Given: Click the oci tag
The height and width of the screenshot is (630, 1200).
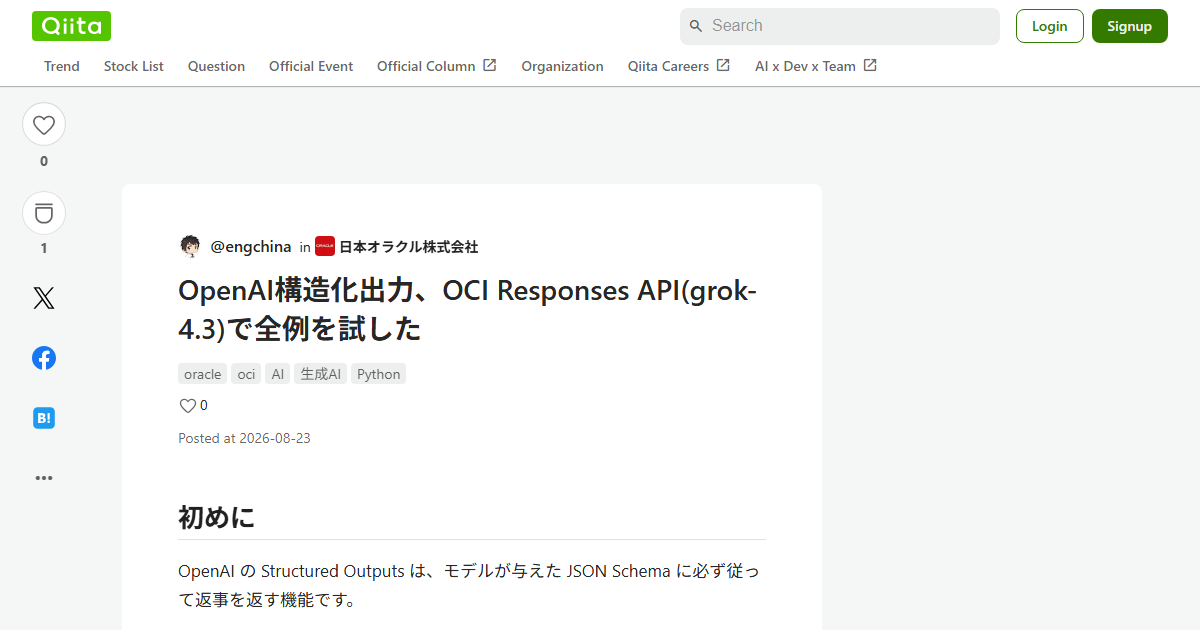Looking at the screenshot, I should (x=246, y=374).
